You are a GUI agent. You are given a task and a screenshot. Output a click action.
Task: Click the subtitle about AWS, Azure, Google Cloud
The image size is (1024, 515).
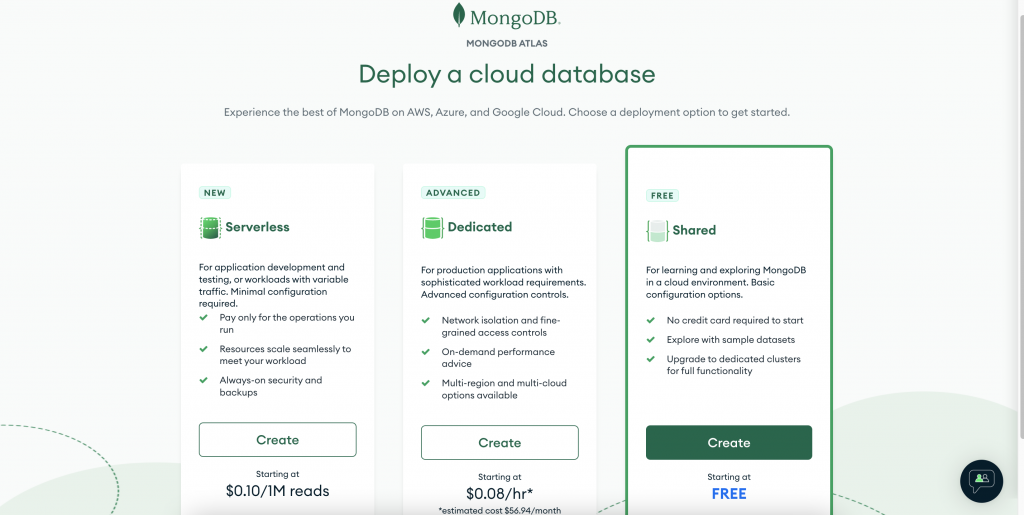[507, 112]
